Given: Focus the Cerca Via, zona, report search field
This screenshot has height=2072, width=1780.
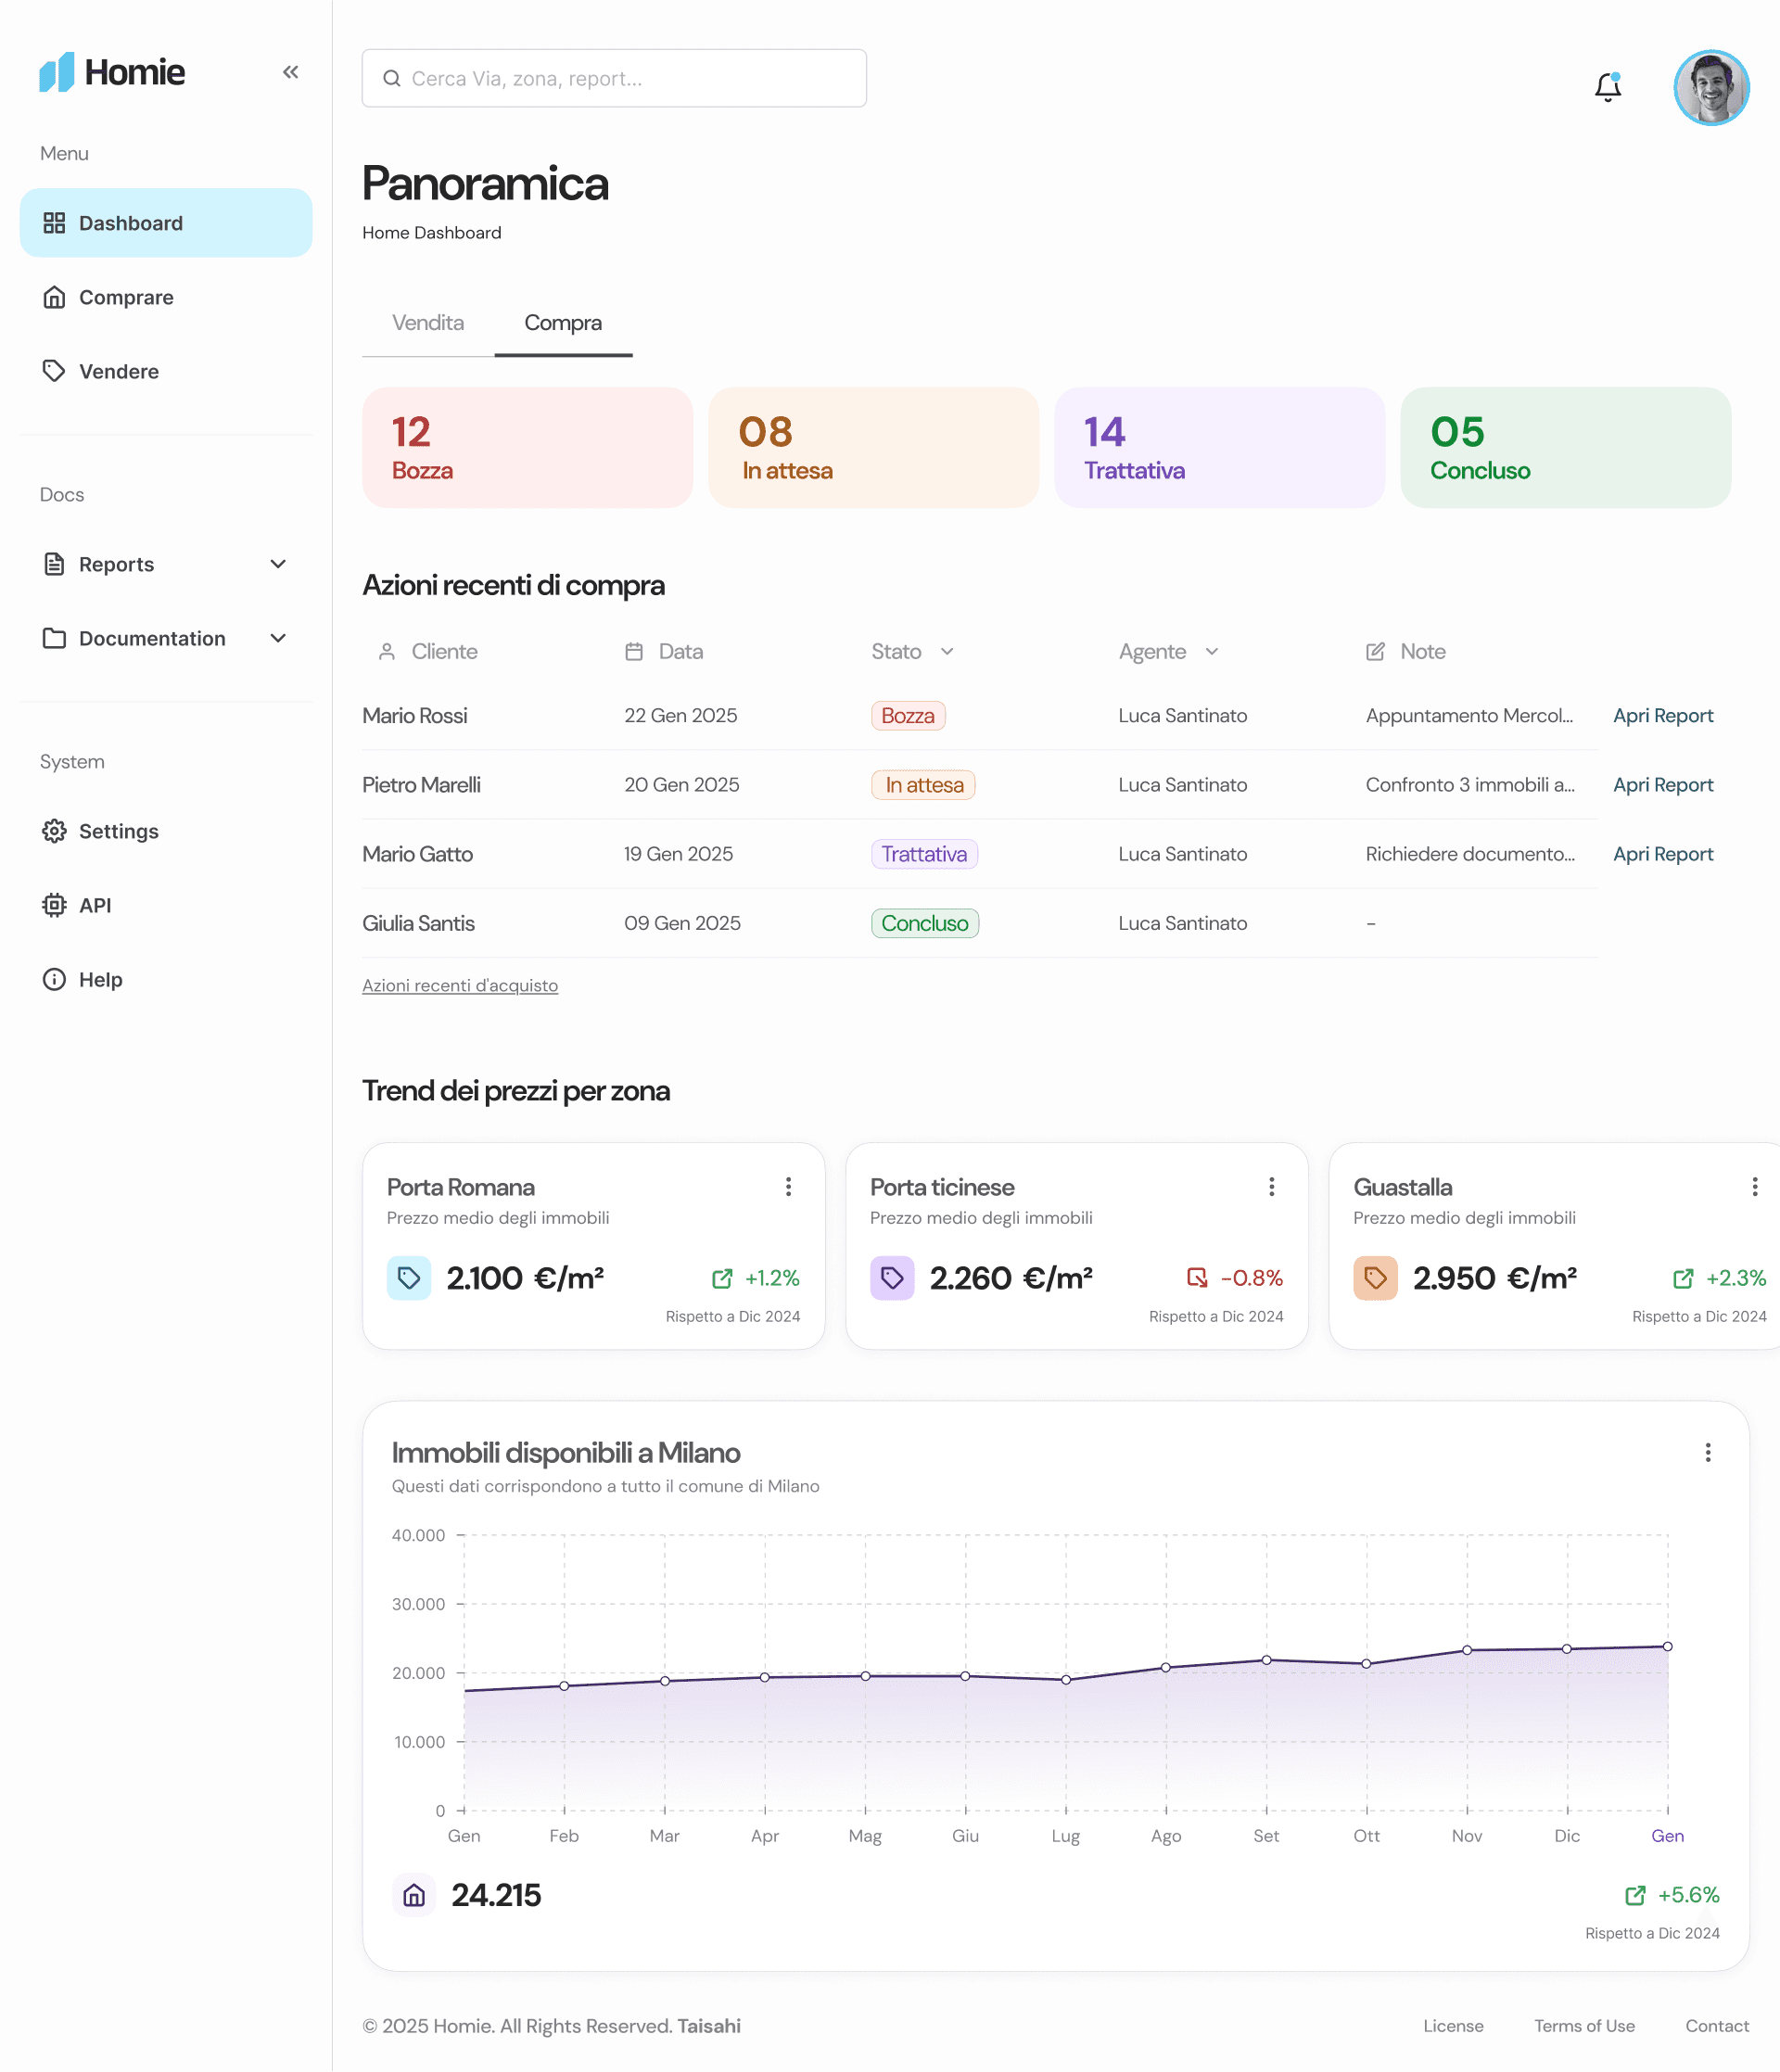Looking at the screenshot, I should pyautogui.click(x=614, y=78).
